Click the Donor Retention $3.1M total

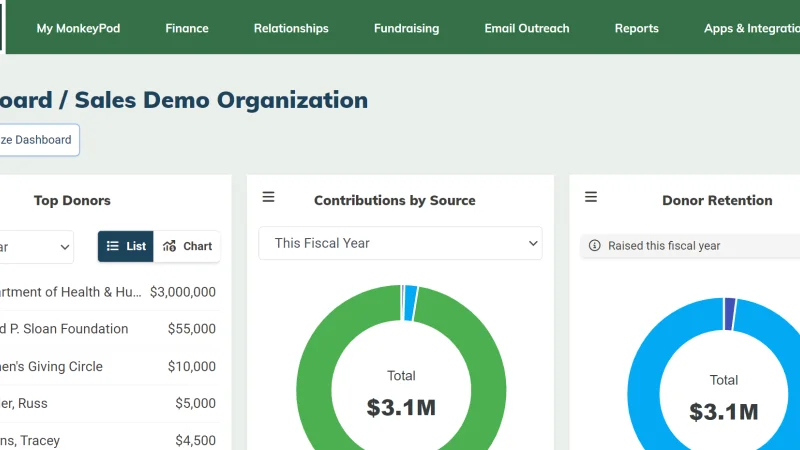coord(723,412)
